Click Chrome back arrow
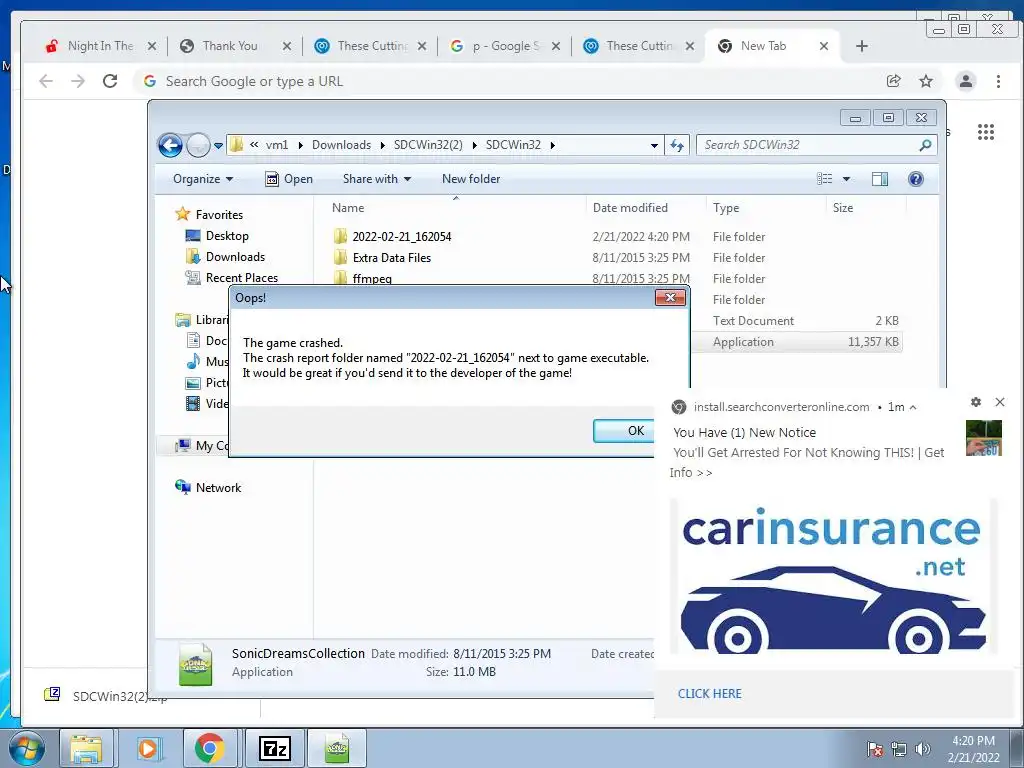The width and height of the screenshot is (1024, 768). (46, 81)
